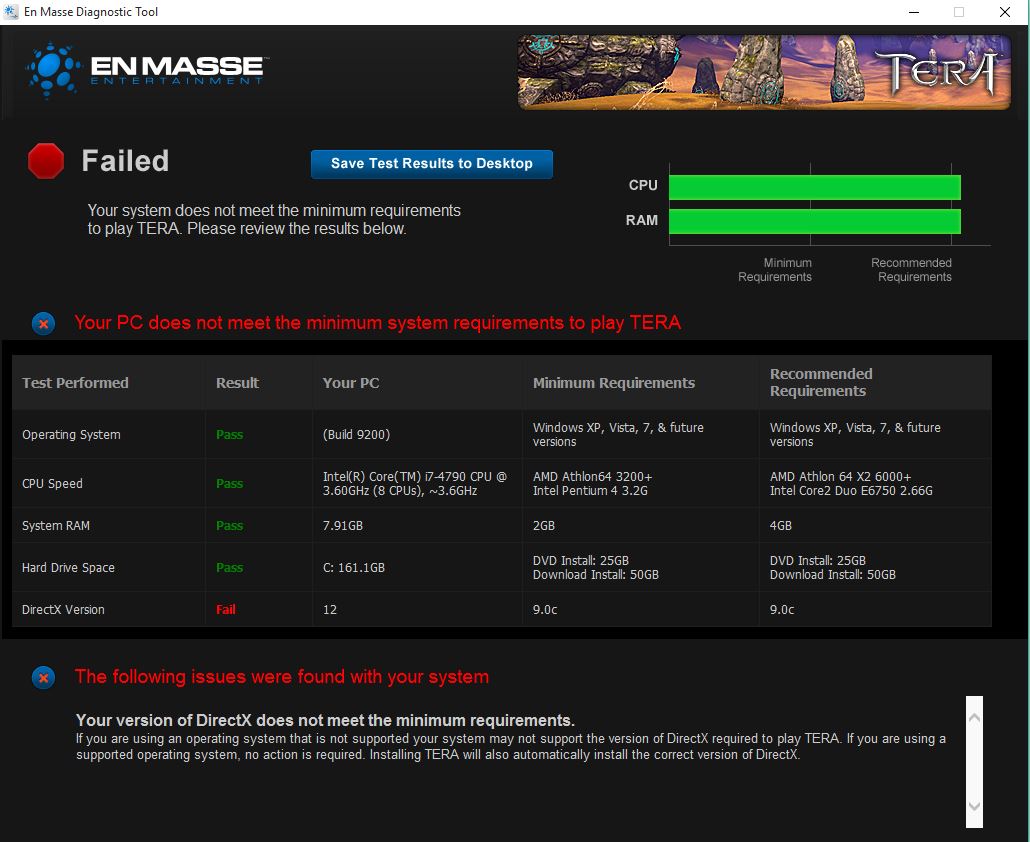Click Pass result in CPU Speed row
Screen dimensions: 1030x842
[x=230, y=483]
